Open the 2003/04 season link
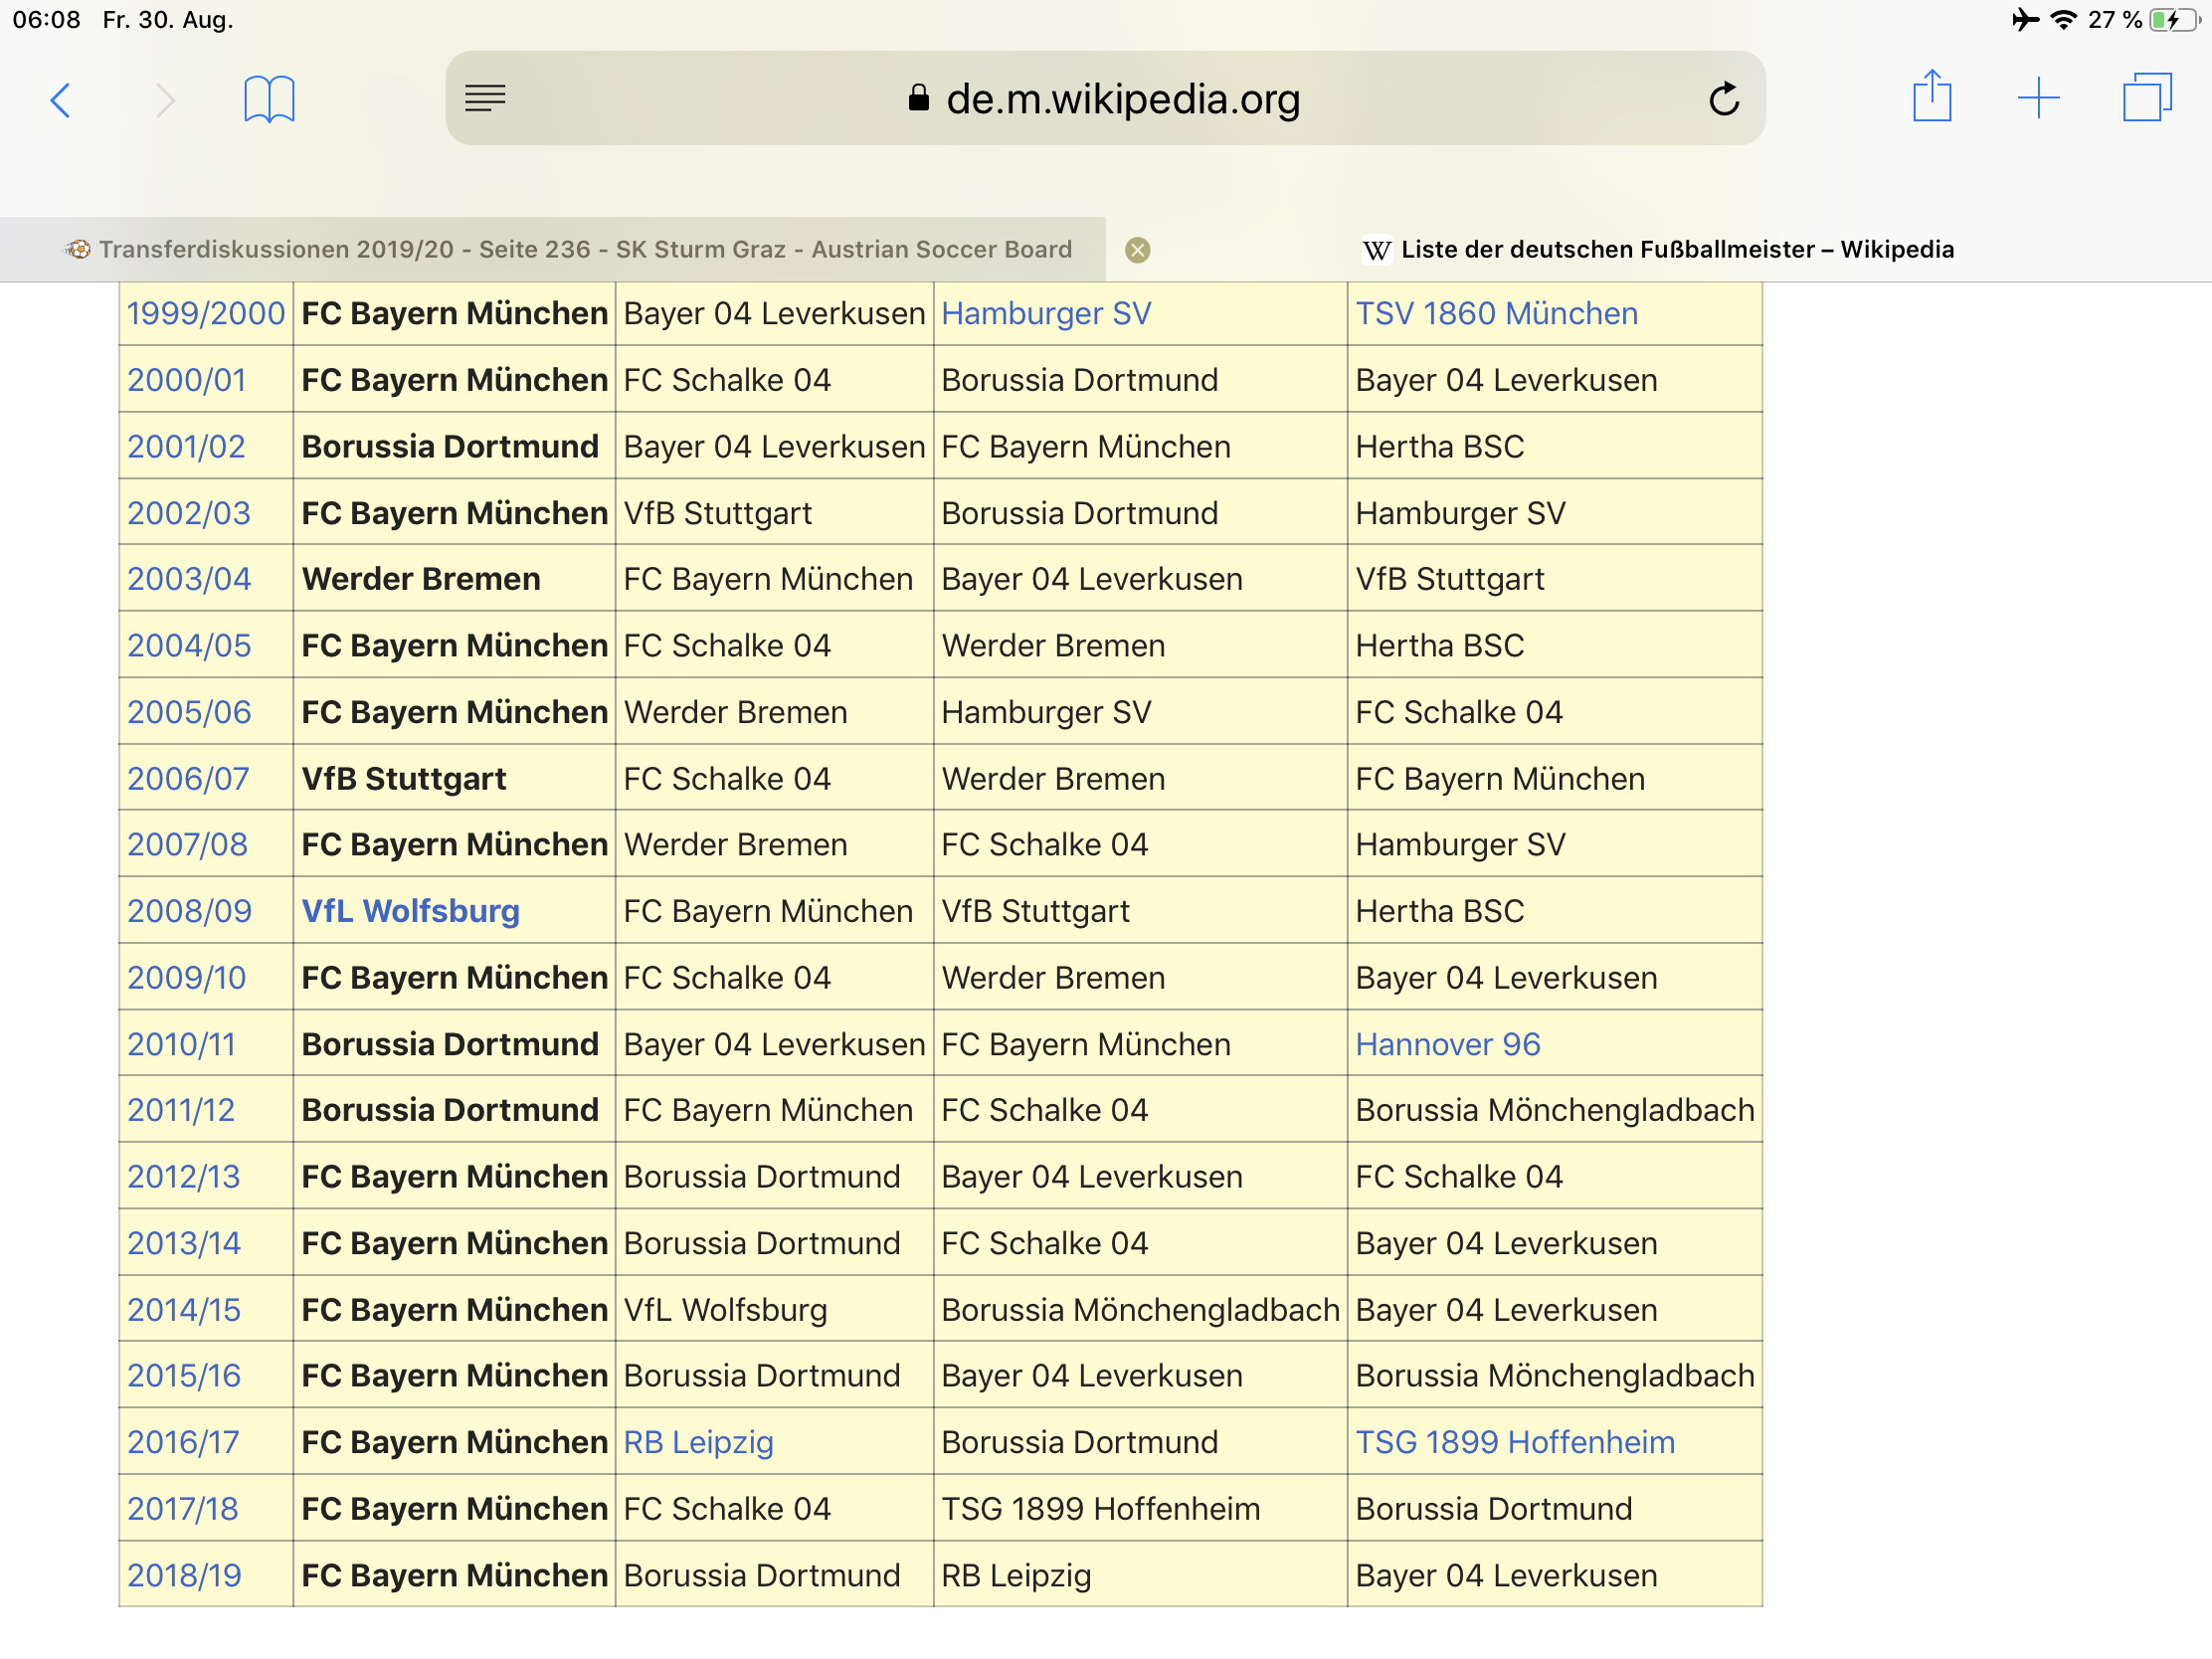2212x1659 pixels. (189, 579)
